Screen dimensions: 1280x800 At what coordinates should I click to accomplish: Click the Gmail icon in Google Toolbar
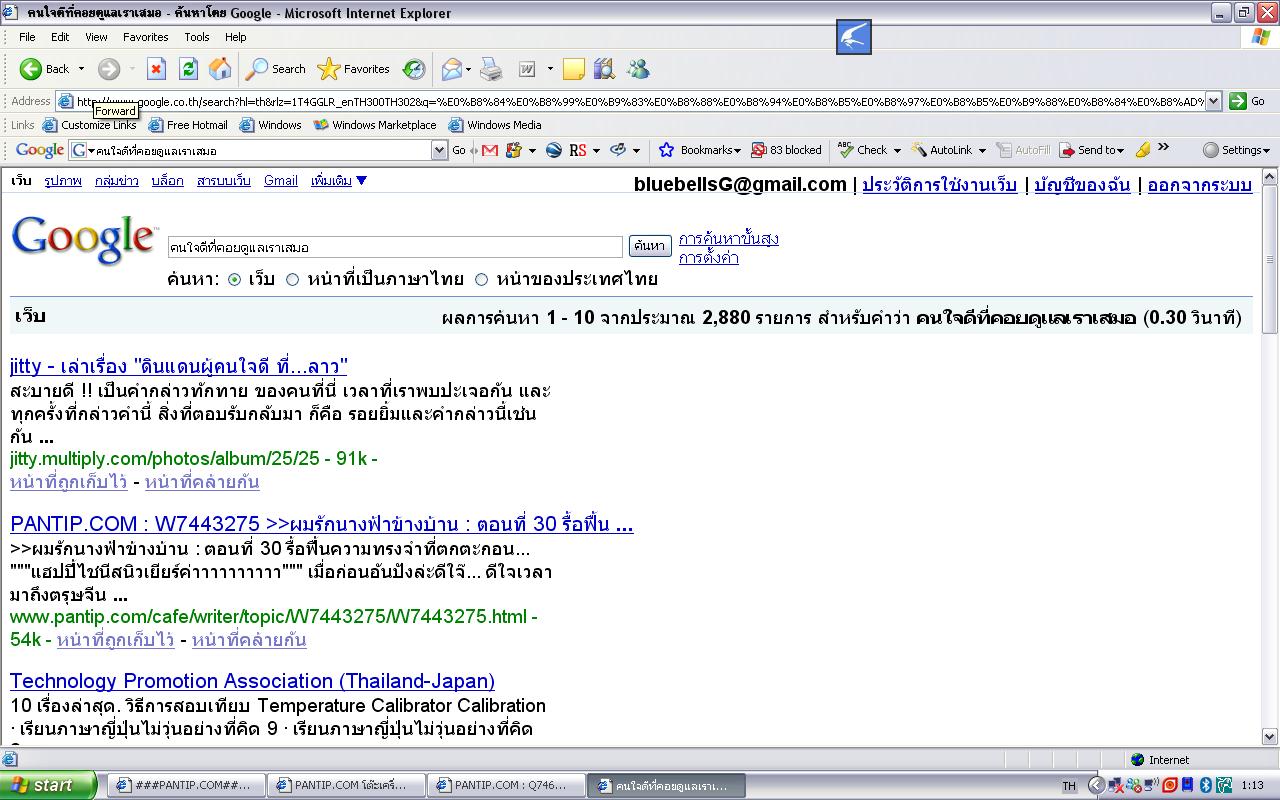(x=489, y=150)
